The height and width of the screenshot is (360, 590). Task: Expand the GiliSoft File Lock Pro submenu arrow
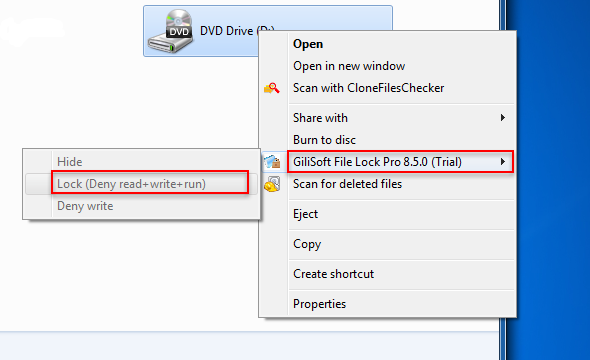point(503,162)
